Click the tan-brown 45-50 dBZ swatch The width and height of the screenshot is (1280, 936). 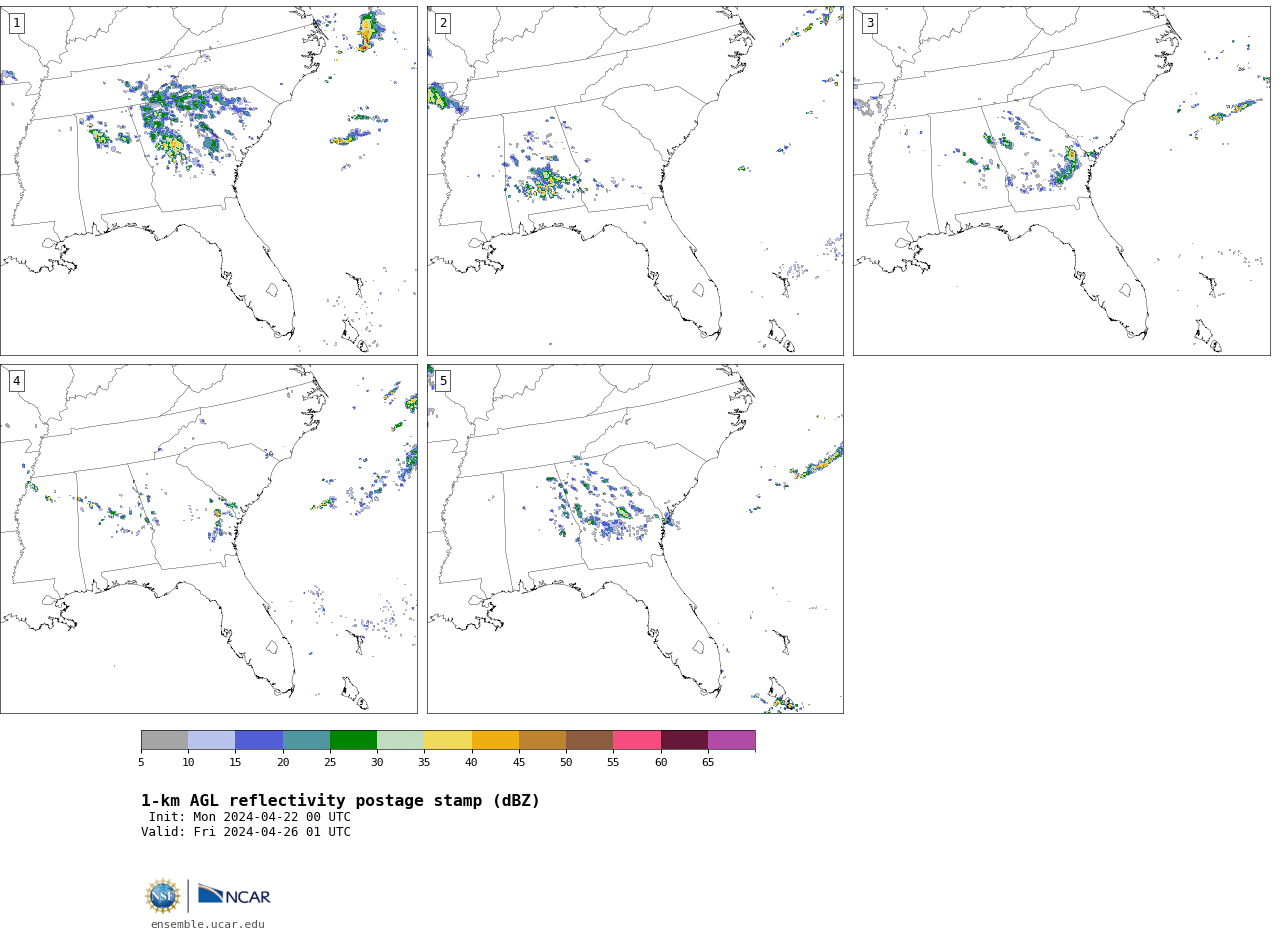click(542, 740)
